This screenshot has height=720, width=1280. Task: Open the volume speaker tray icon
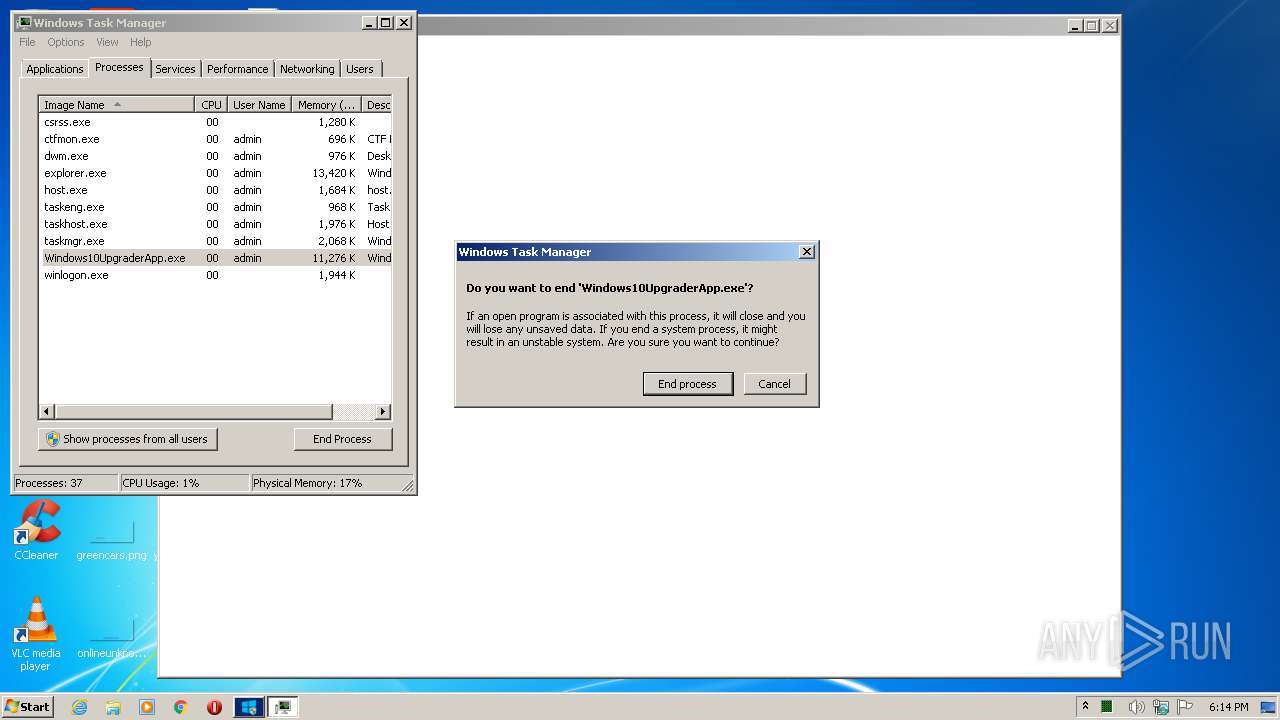(1136, 707)
